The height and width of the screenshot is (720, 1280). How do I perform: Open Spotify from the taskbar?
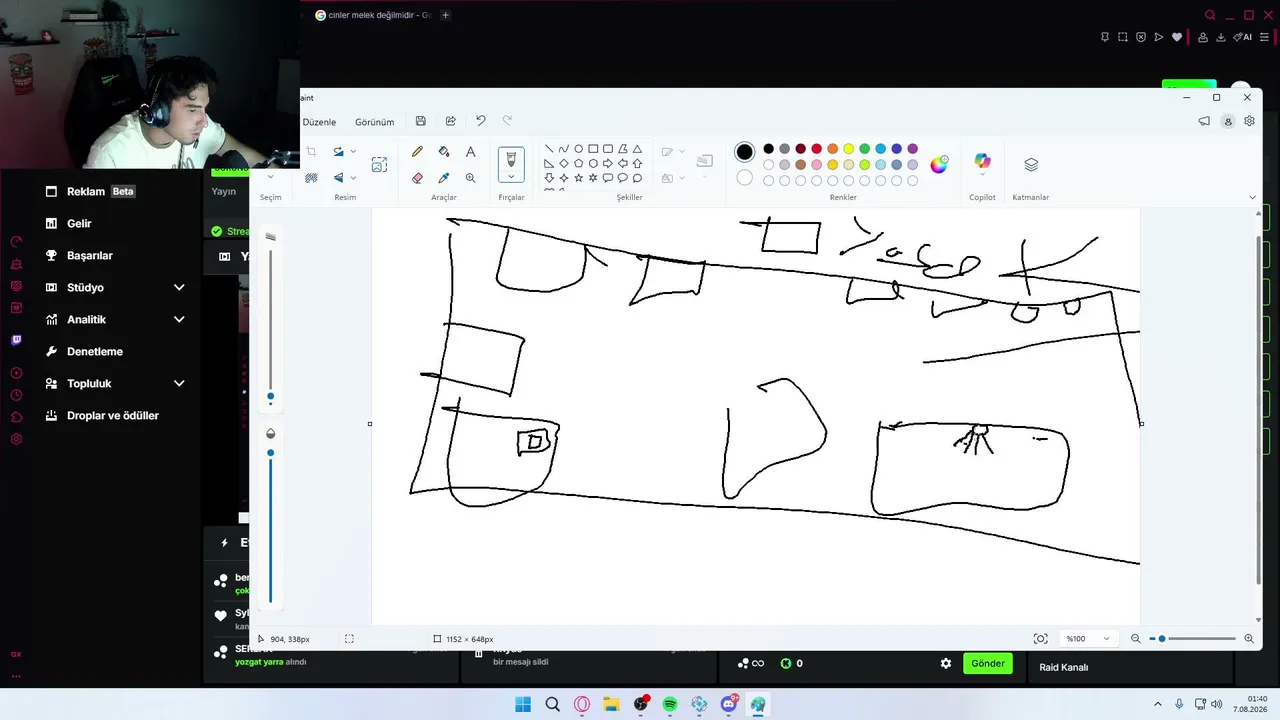pyautogui.click(x=670, y=704)
